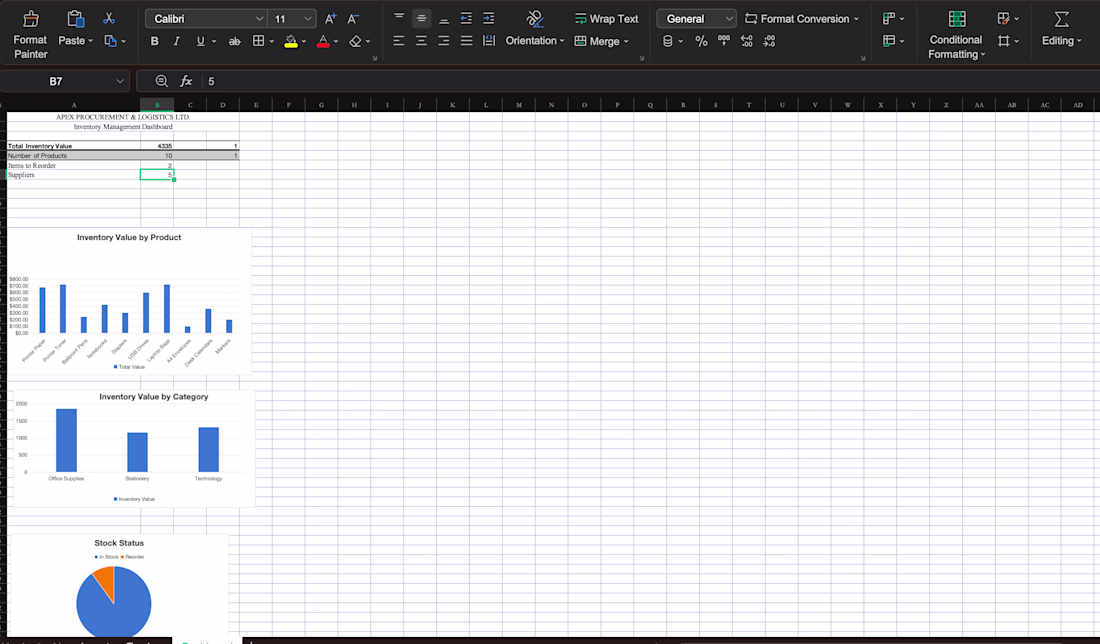The width and height of the screenshot is (1100, 644).
Task: Select the 'Total Inventory Value' cell
Action: (74, 146)
